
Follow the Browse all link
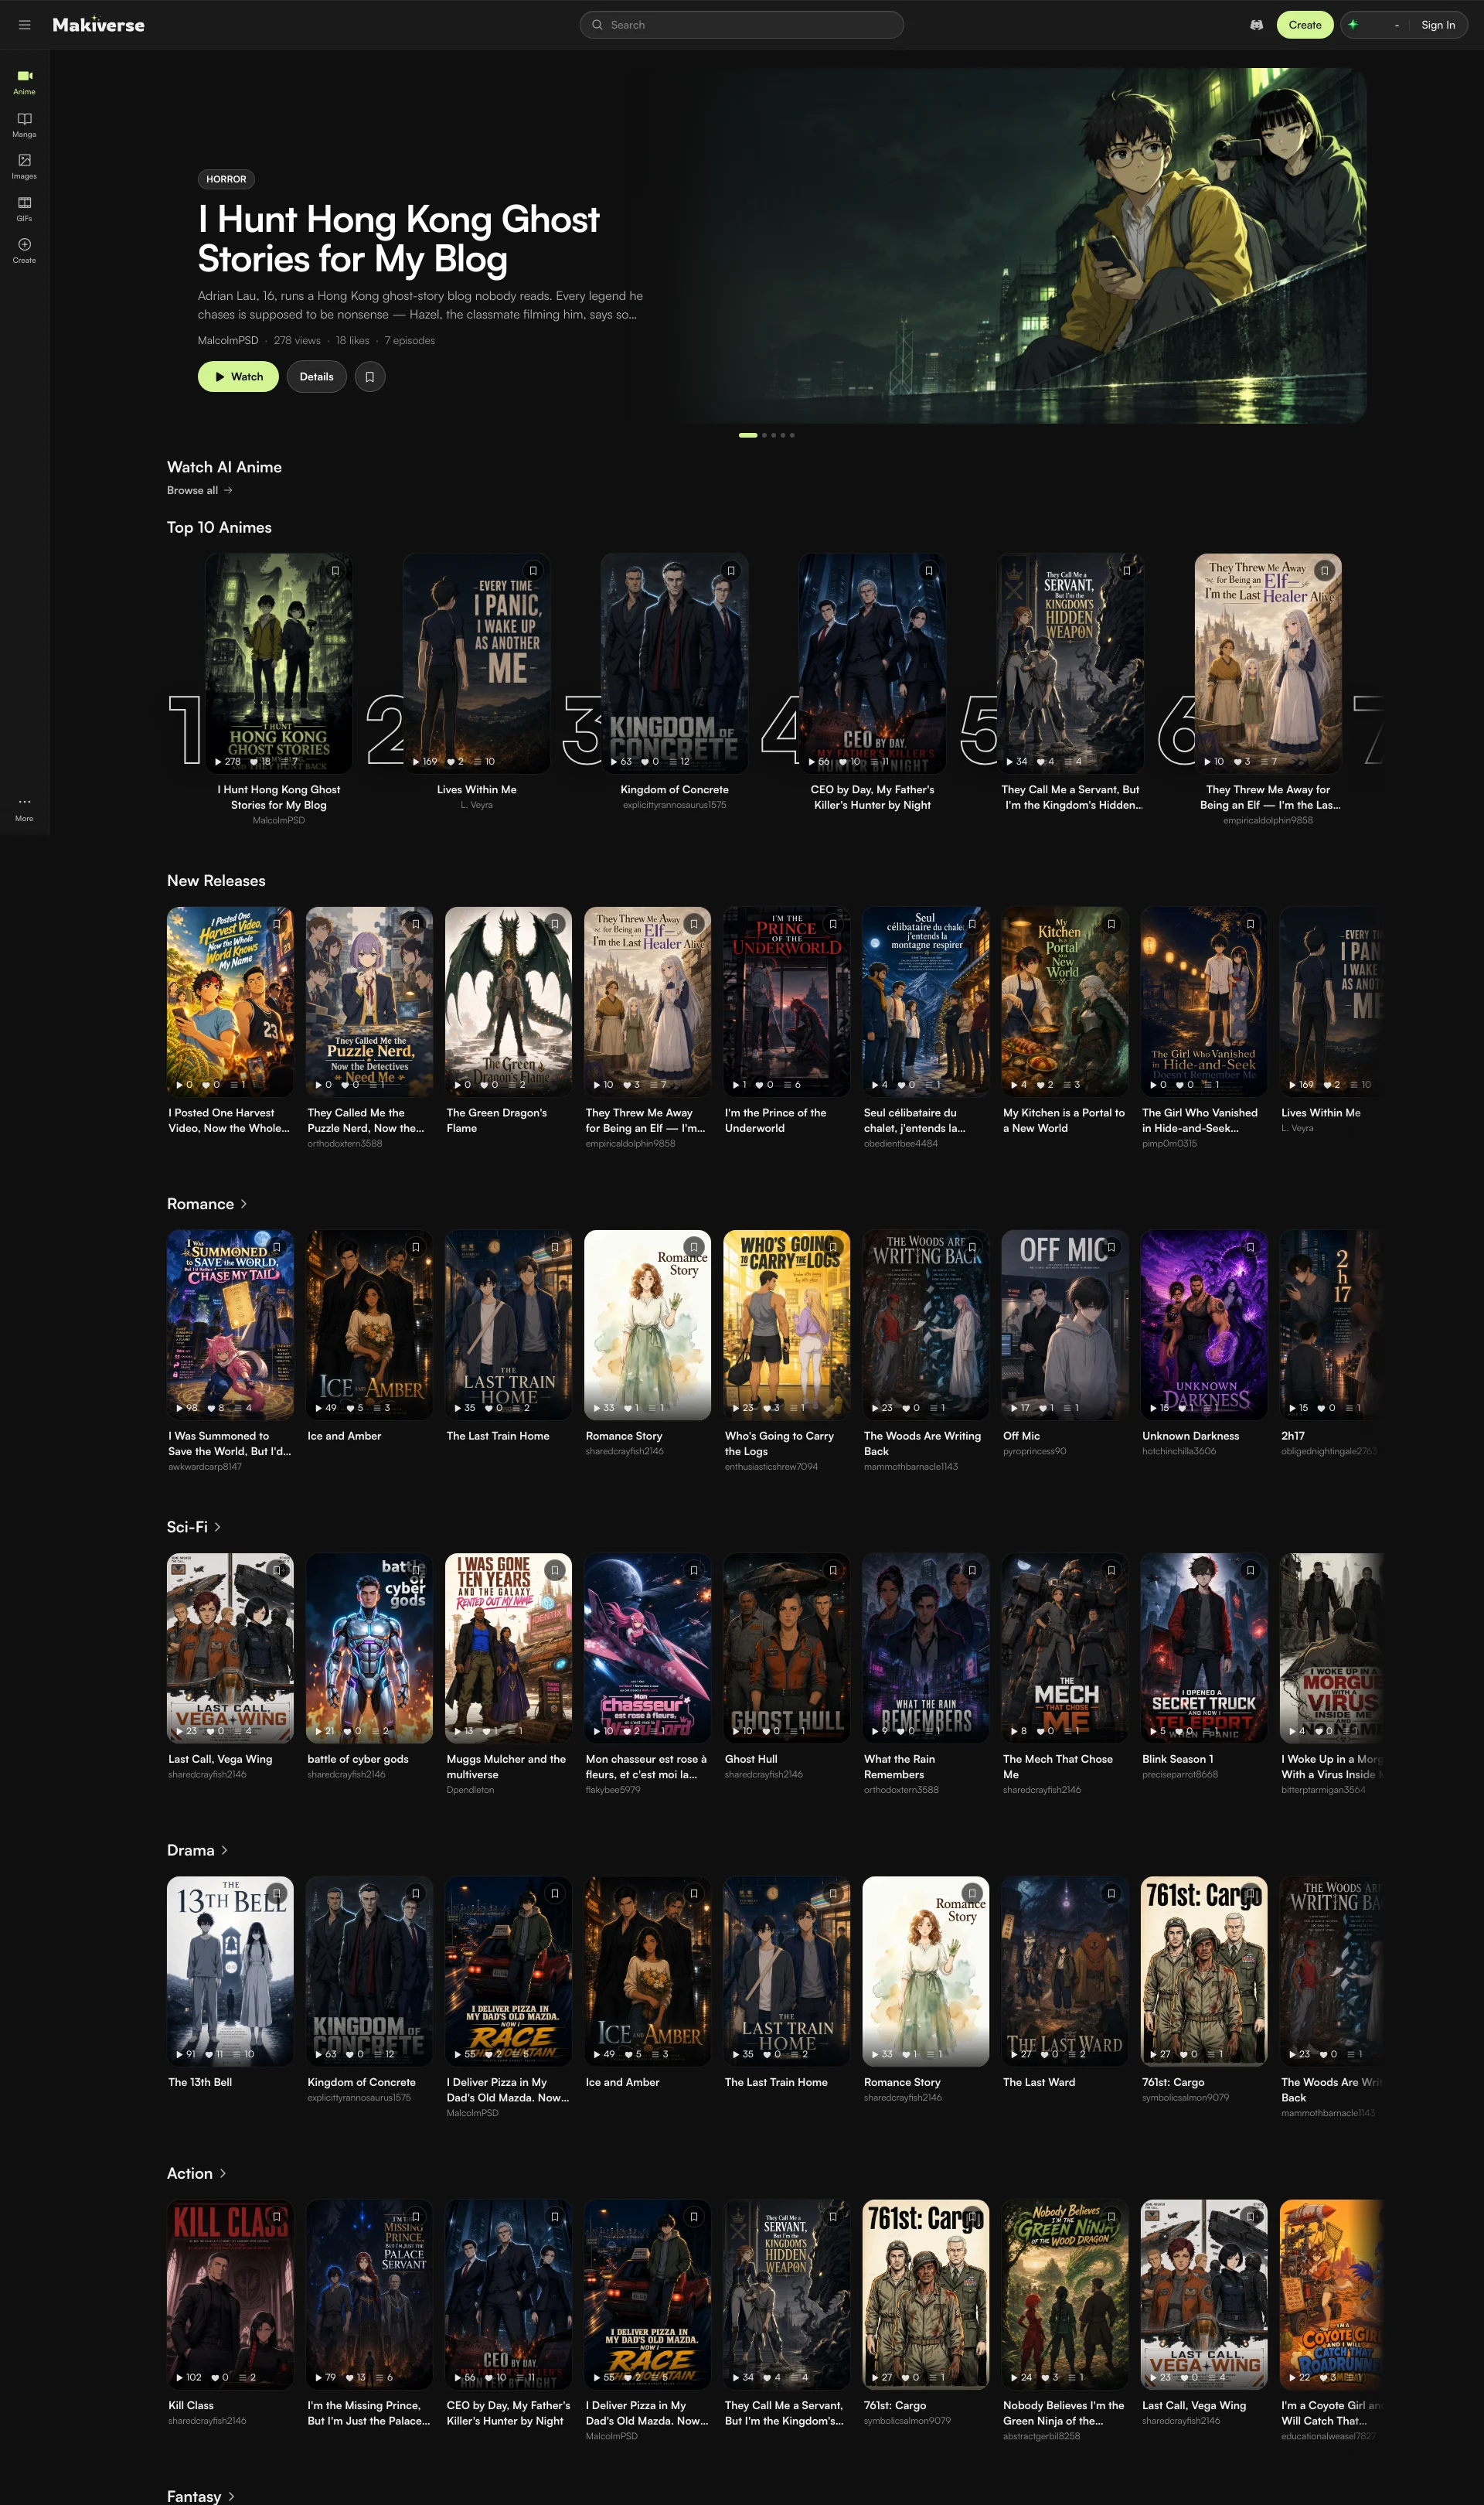click(x=199, y=490)
